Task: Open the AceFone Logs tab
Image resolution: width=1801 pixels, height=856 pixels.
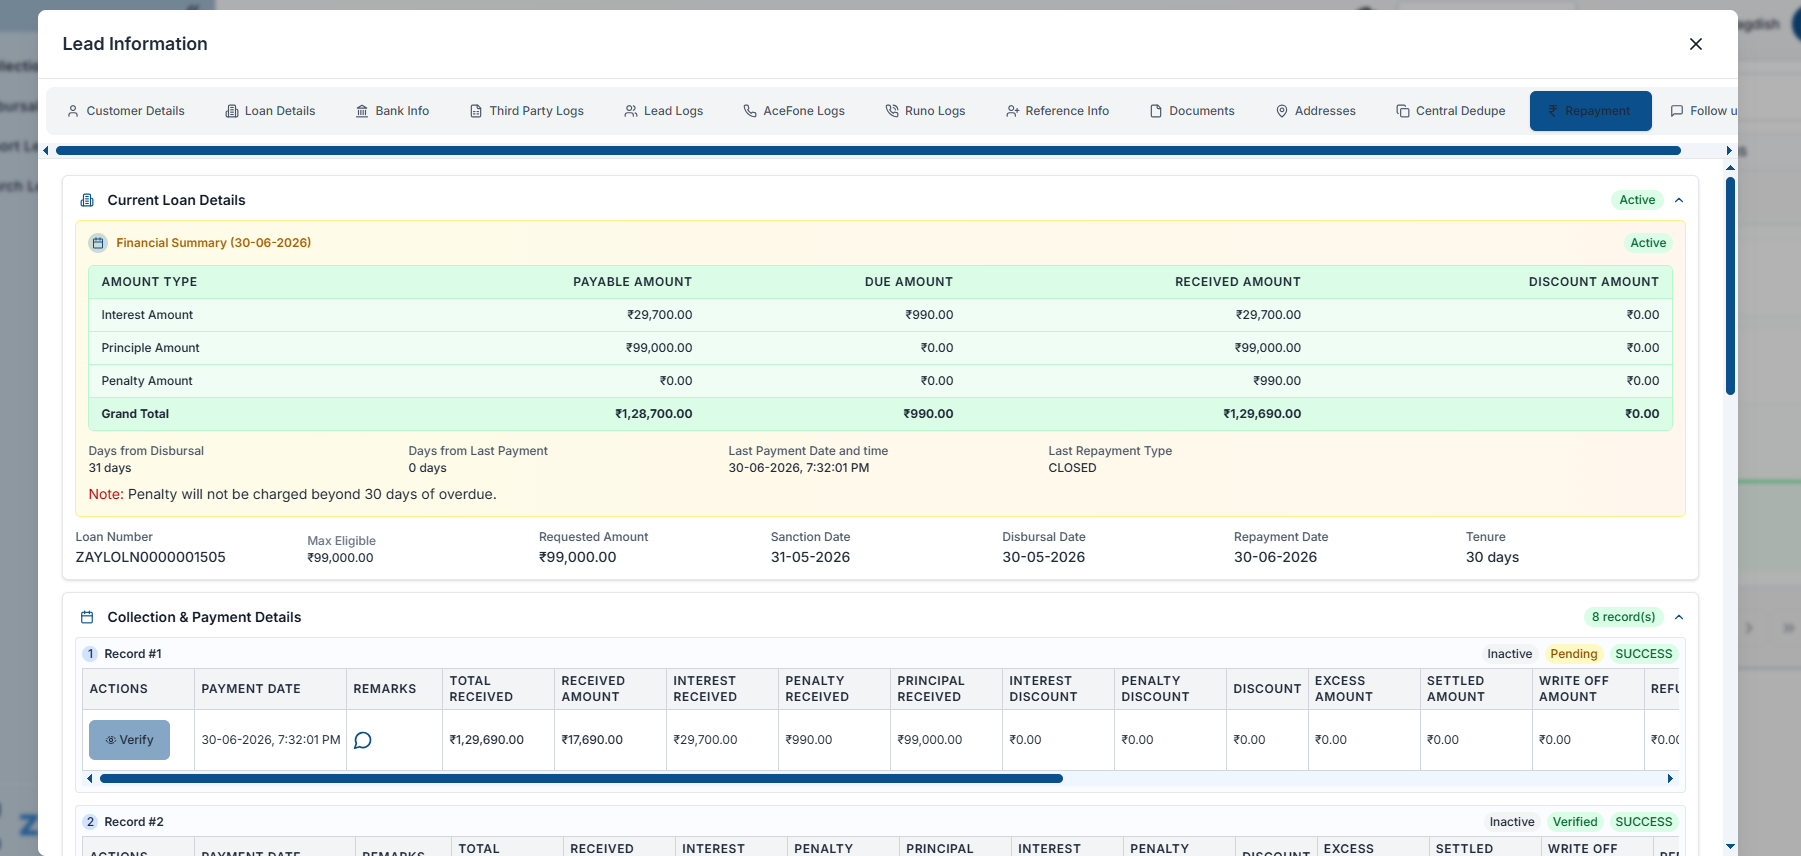Action: [x=794, y=111]
